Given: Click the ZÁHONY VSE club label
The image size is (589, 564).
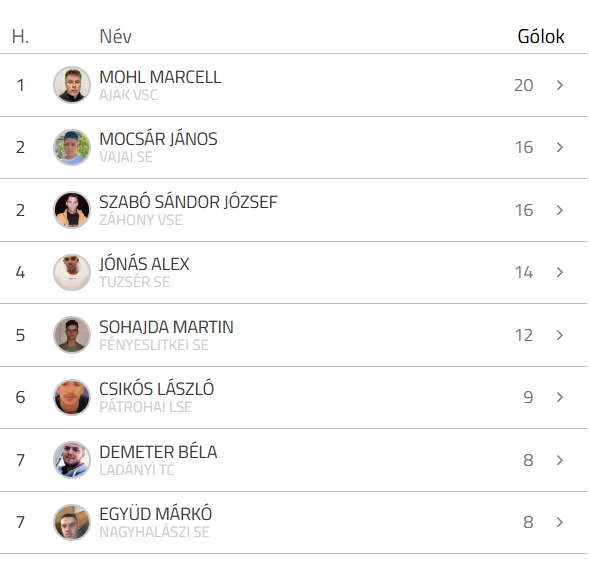Looking at the screenshot, I should click(140, 219).
